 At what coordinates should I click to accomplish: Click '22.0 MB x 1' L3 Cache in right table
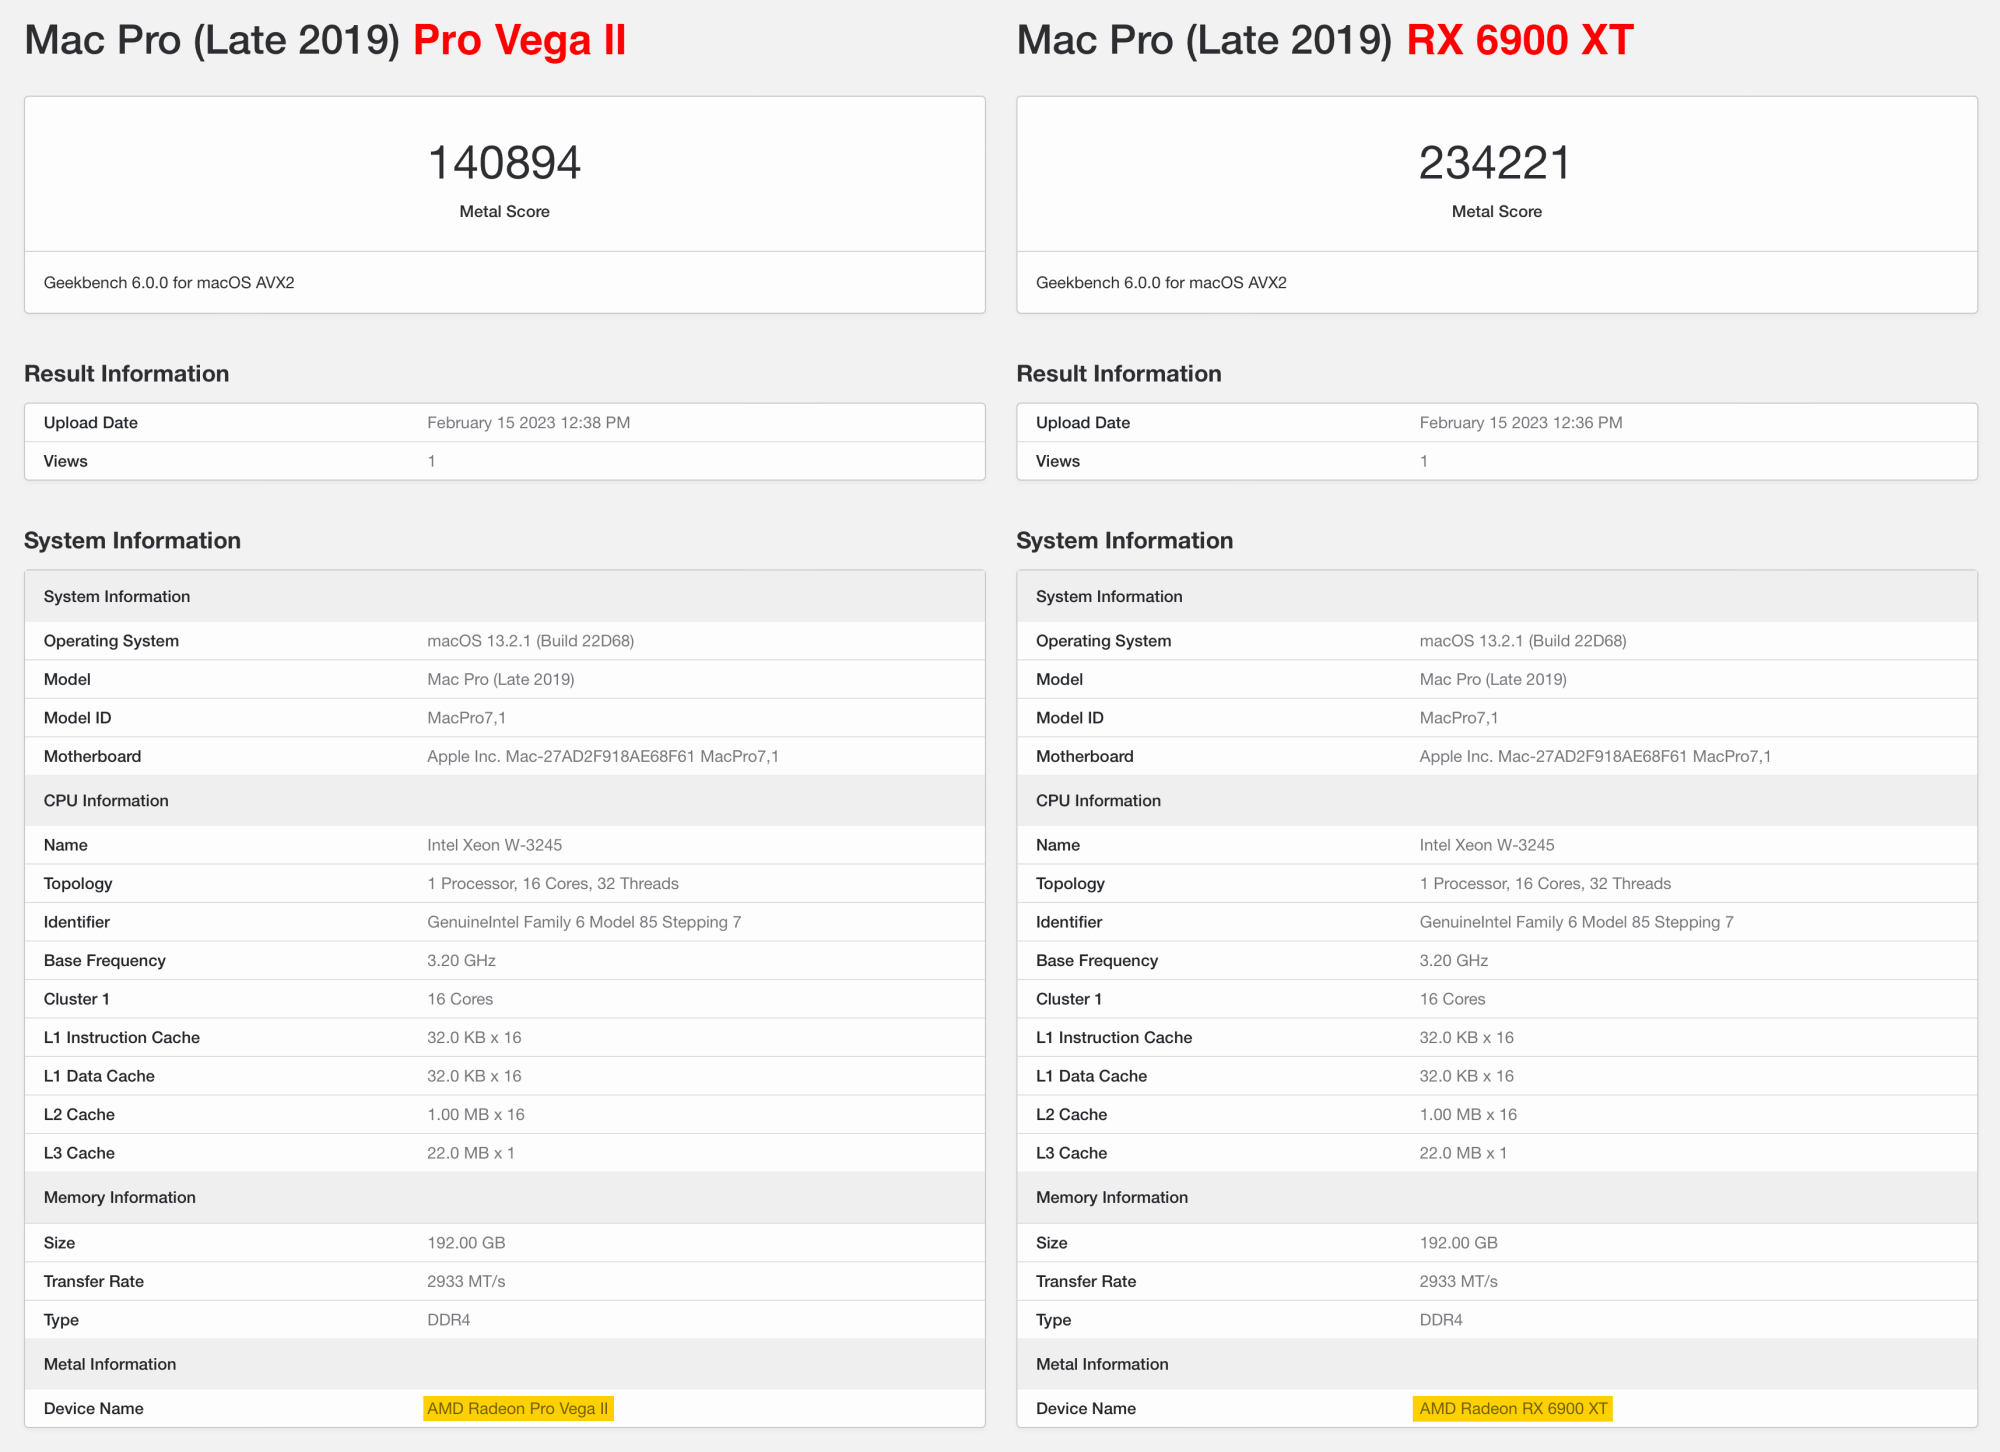pyautogui.click(x=1463, y=1153)
